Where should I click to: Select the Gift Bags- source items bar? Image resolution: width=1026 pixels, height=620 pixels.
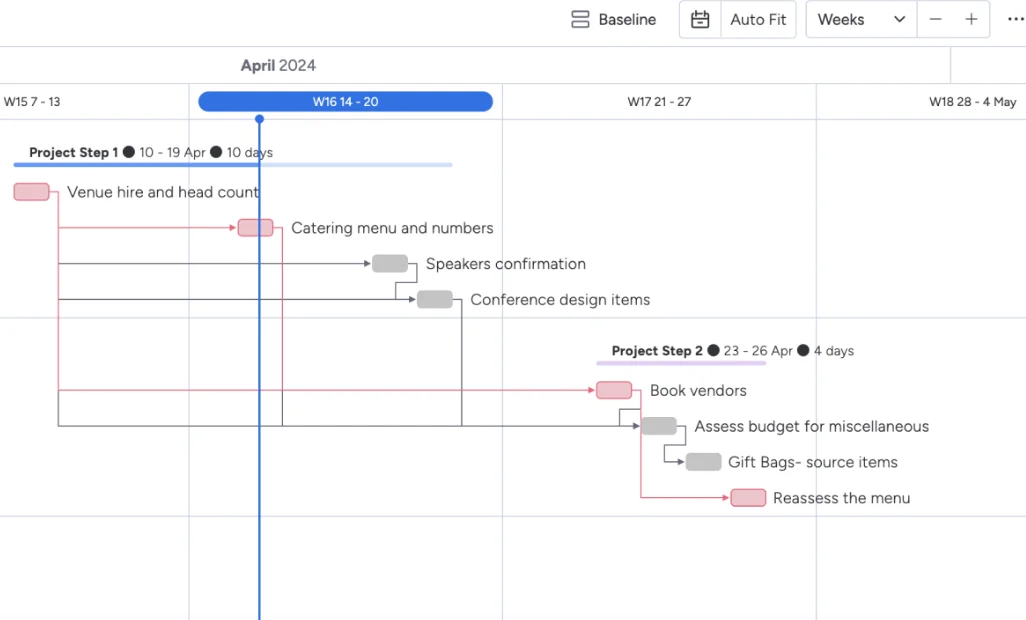702,462
